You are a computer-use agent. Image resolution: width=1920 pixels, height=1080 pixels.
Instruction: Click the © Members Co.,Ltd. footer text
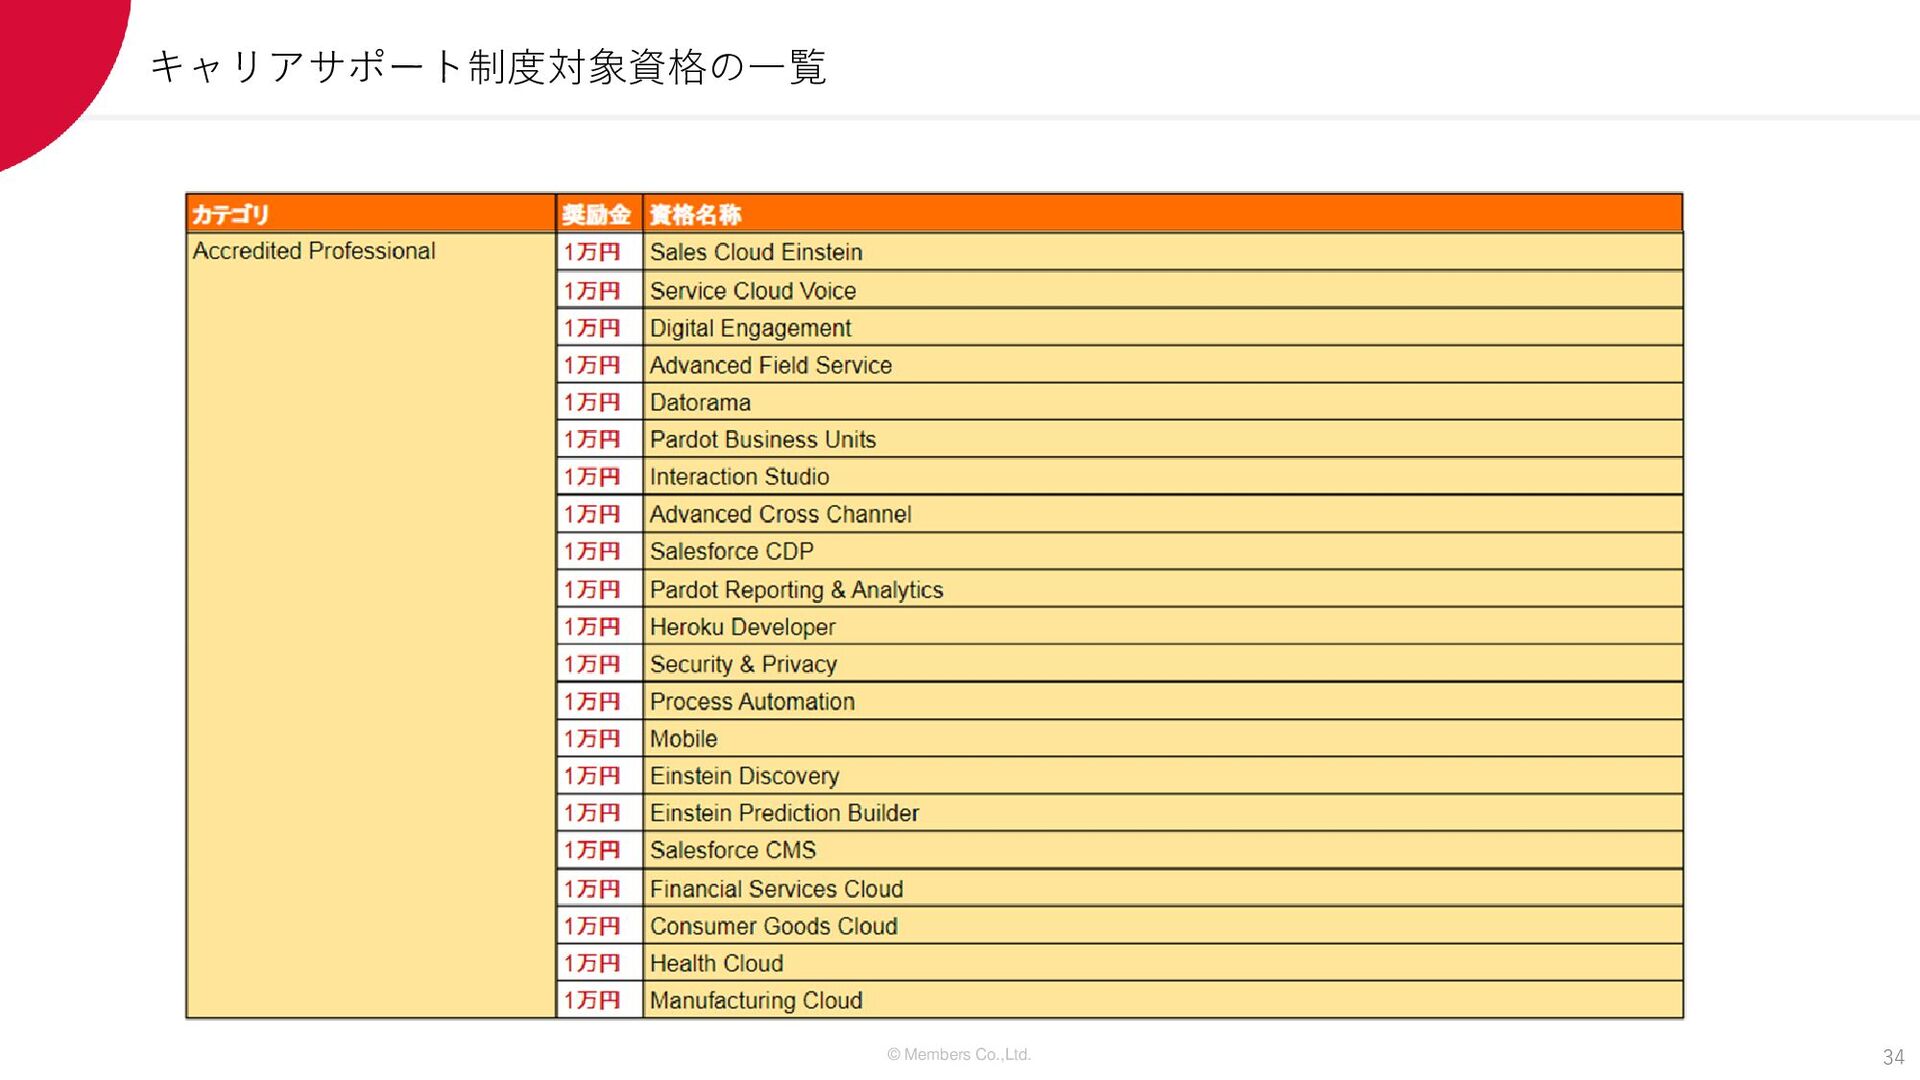coord(959,1054)
